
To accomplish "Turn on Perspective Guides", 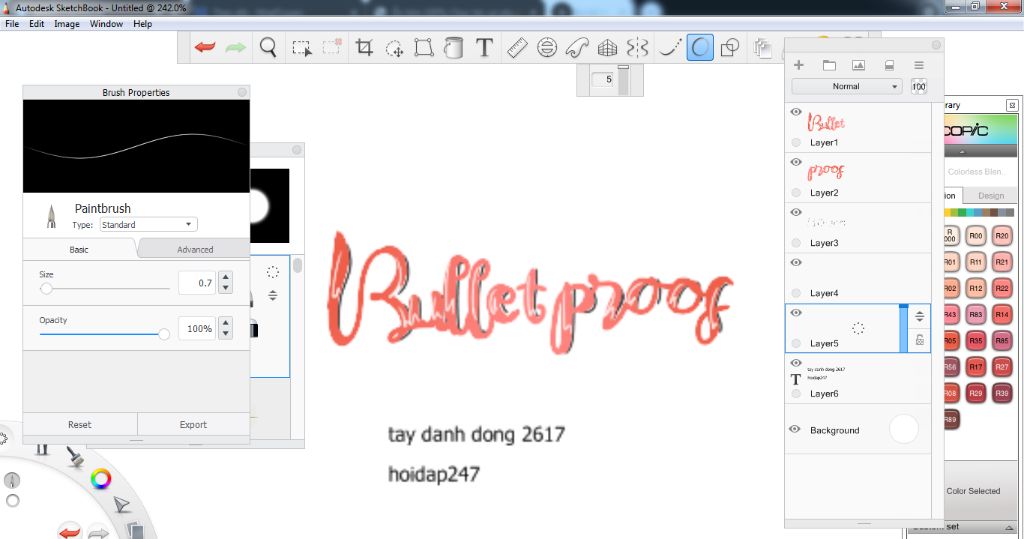I will point(607,47).
